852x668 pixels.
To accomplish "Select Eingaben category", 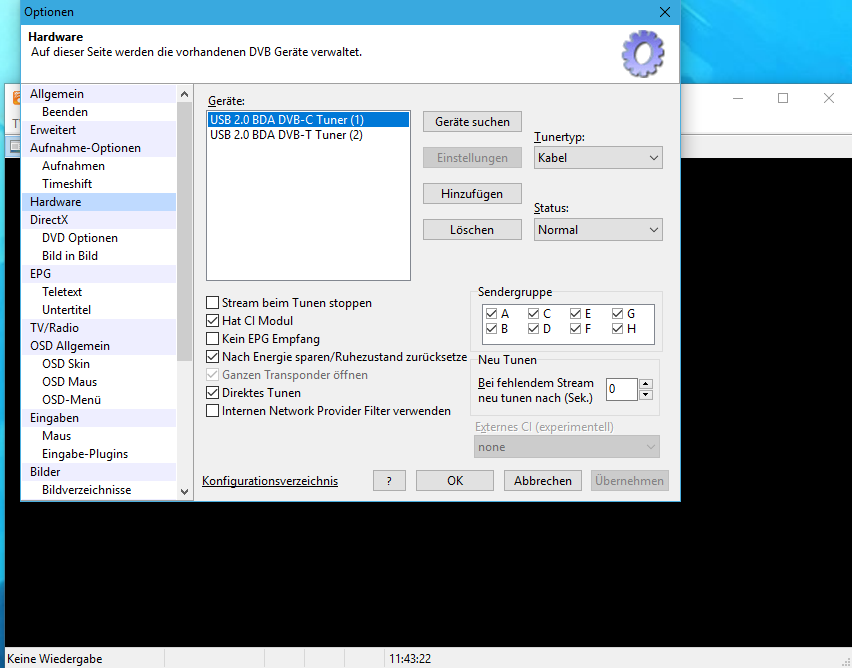I will coord(99,417).
